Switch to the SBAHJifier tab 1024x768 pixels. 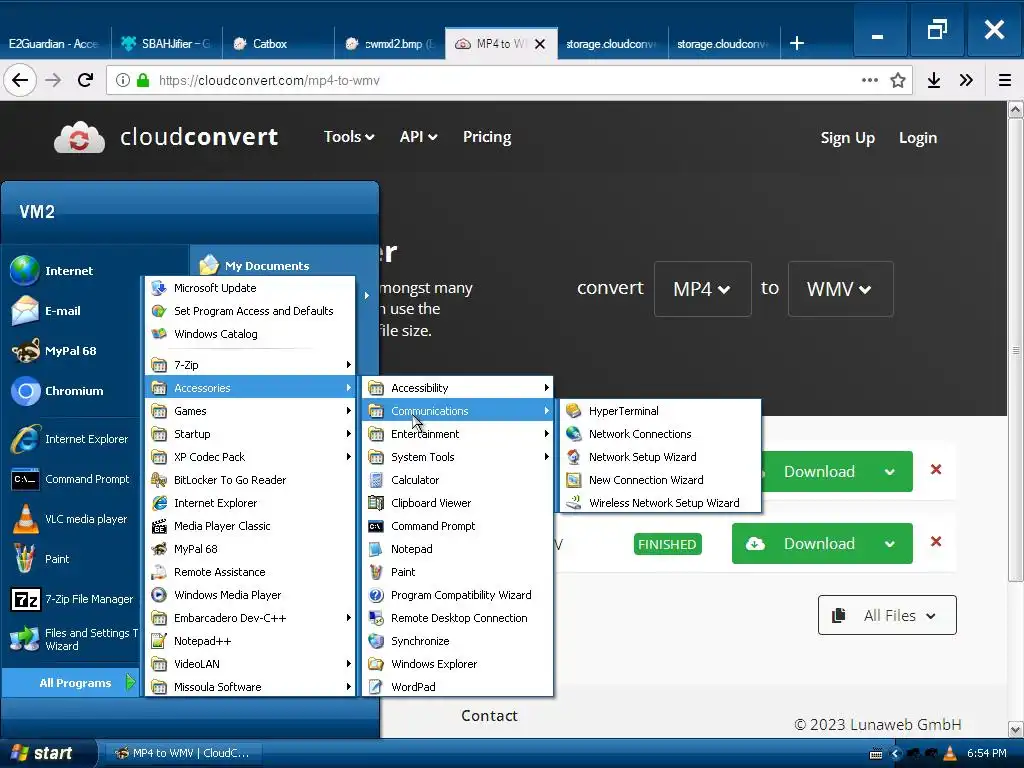pos(167,44)
